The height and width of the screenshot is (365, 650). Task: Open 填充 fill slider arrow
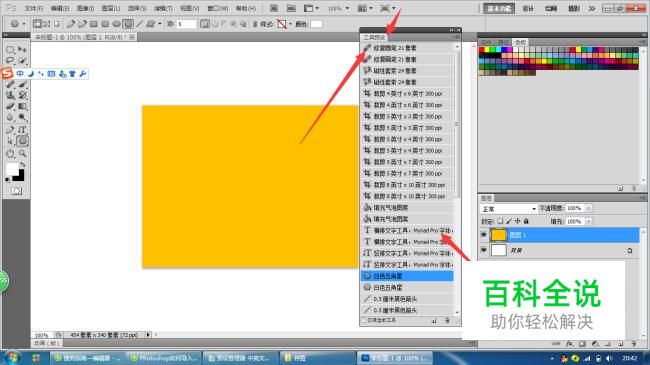[588, 221]
